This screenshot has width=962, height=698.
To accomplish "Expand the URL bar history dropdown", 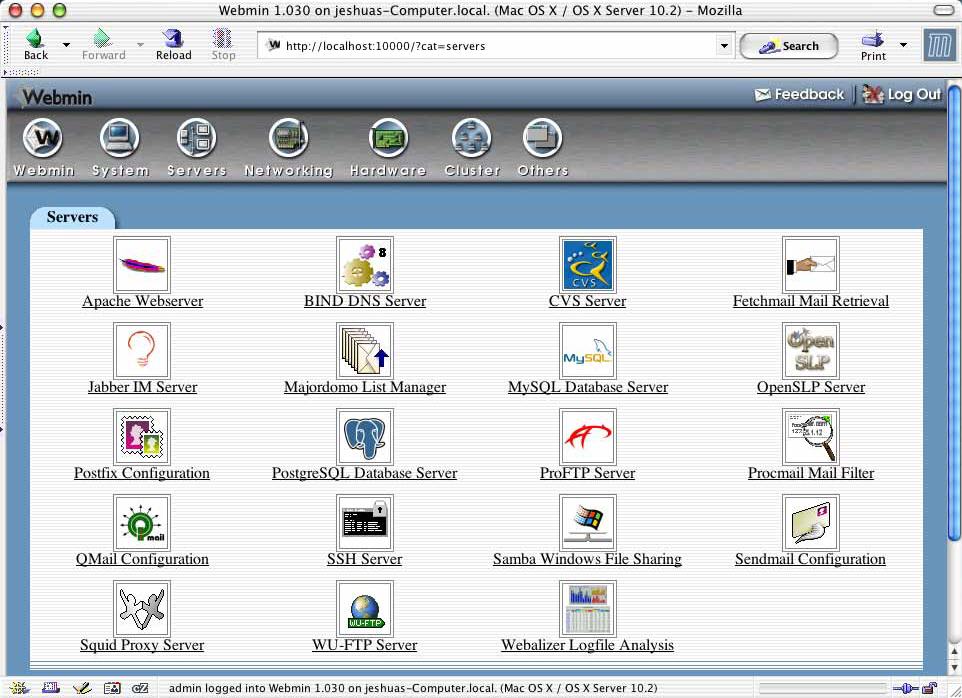I will [x=724, y=46].
